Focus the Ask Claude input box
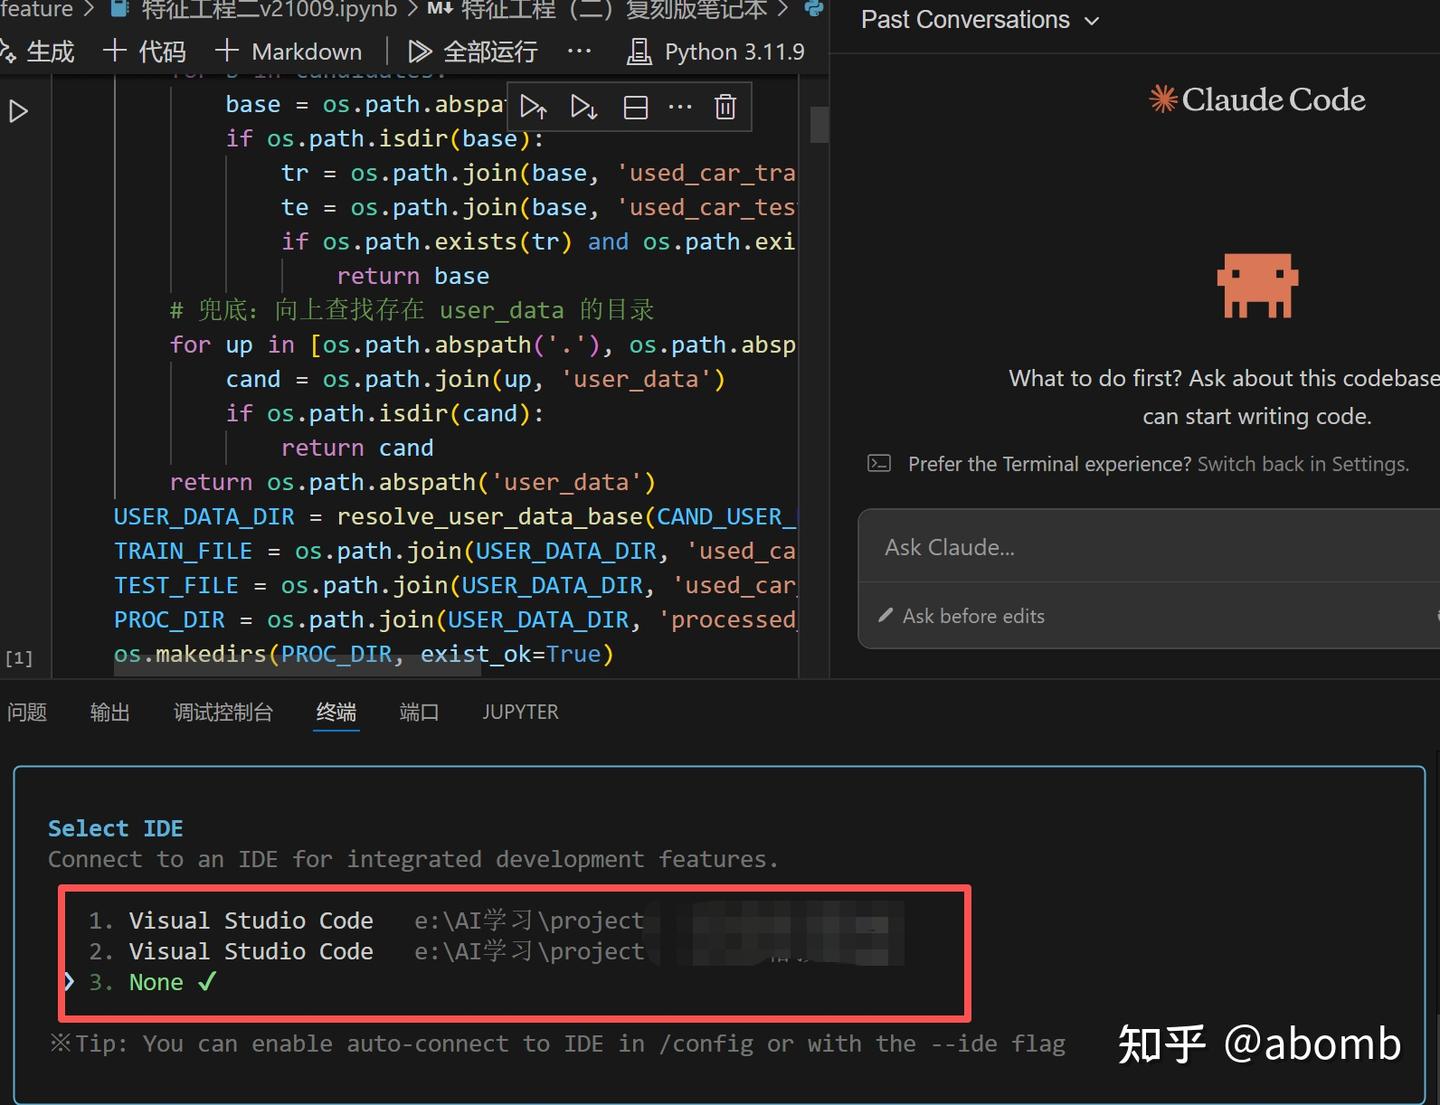1440x1105 pixels. pos(1149,547)
